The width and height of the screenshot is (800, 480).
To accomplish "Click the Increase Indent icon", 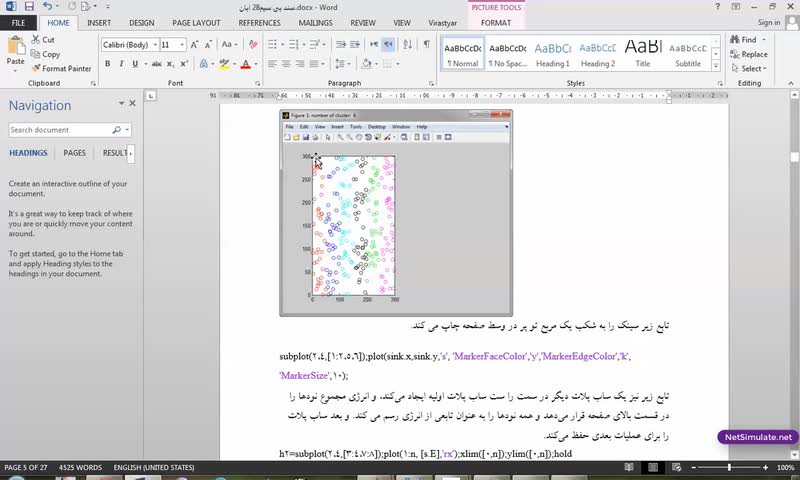I will click(355, 45).
